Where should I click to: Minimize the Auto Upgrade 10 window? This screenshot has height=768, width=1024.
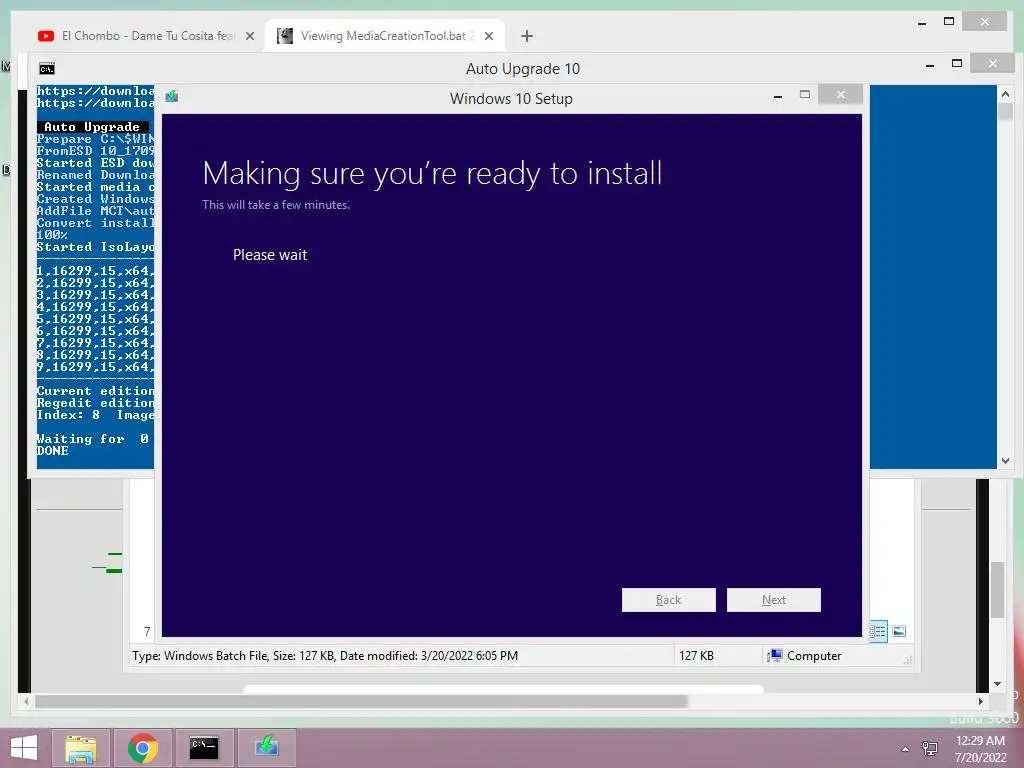[x=929, y=65]
